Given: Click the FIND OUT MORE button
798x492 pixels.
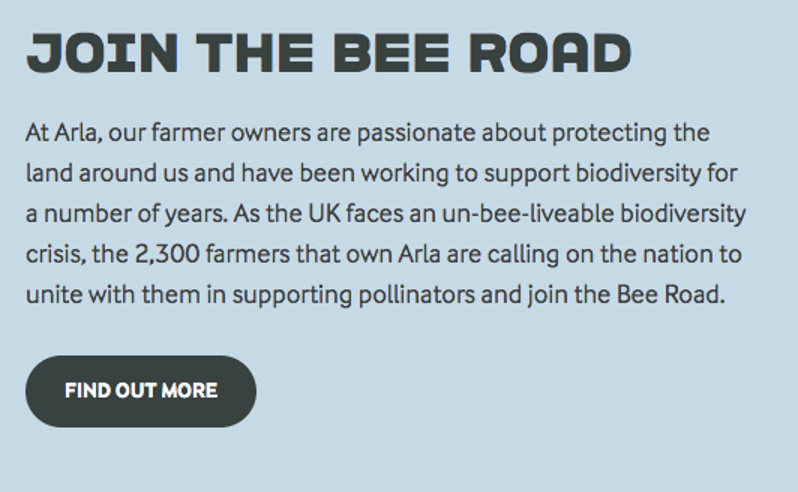Looking at the screenshot, I should click(x=141, y=391).
